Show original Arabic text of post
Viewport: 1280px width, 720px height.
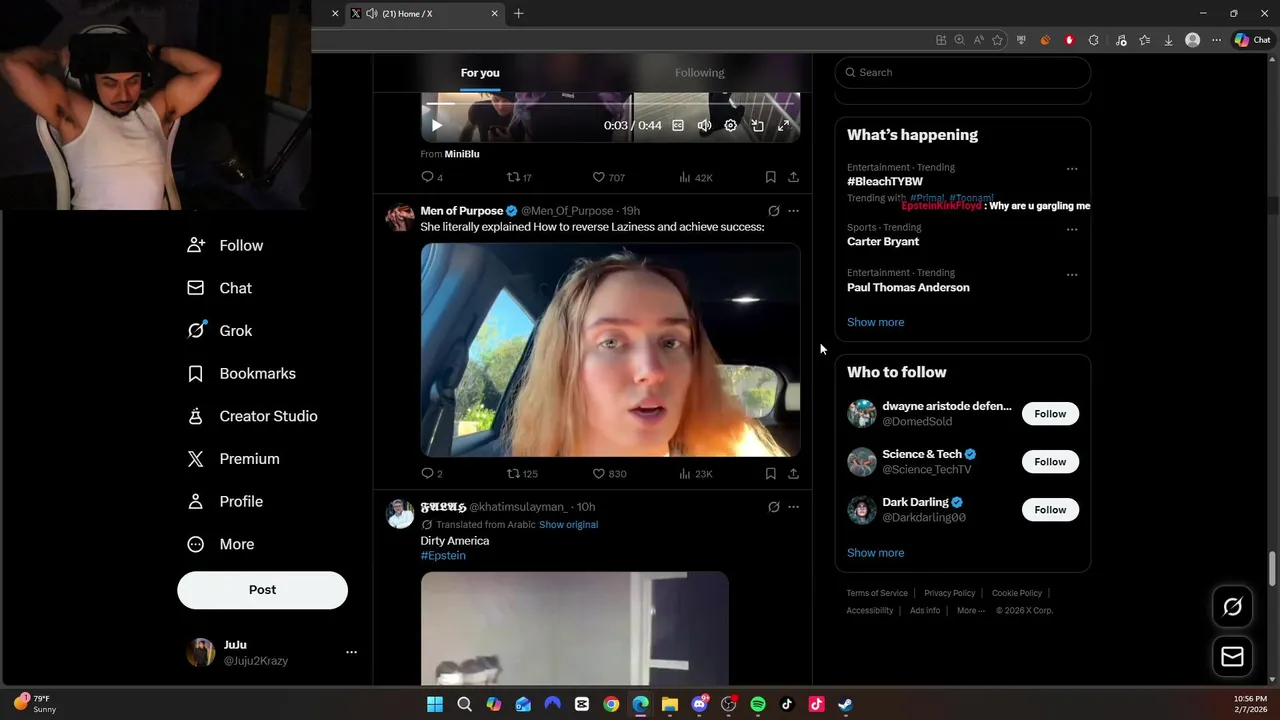[568, 525]
